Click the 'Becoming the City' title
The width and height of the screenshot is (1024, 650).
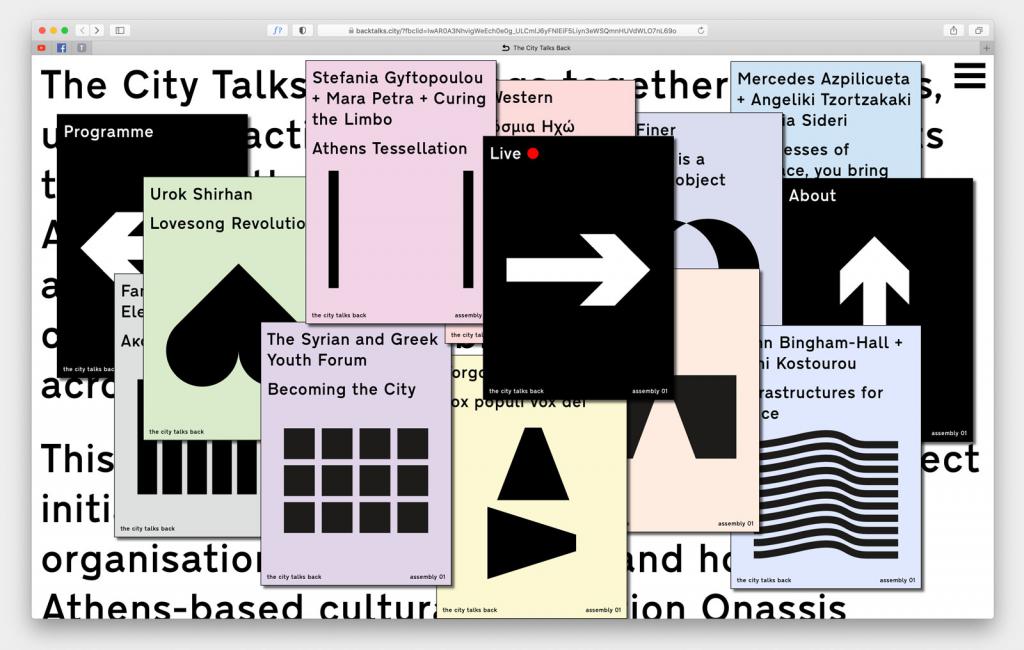(342, 389)
